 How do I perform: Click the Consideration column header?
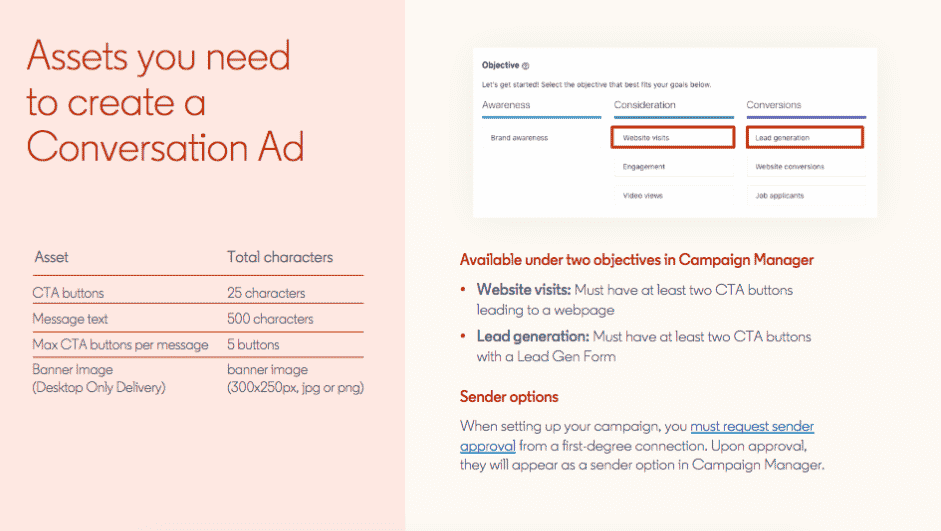click(x=645, y=104)
